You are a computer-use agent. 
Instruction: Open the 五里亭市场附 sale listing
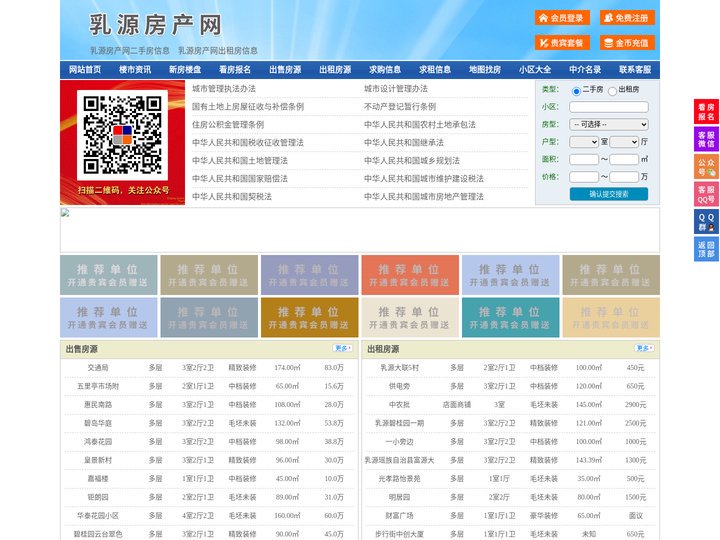[x=98, y=386]
